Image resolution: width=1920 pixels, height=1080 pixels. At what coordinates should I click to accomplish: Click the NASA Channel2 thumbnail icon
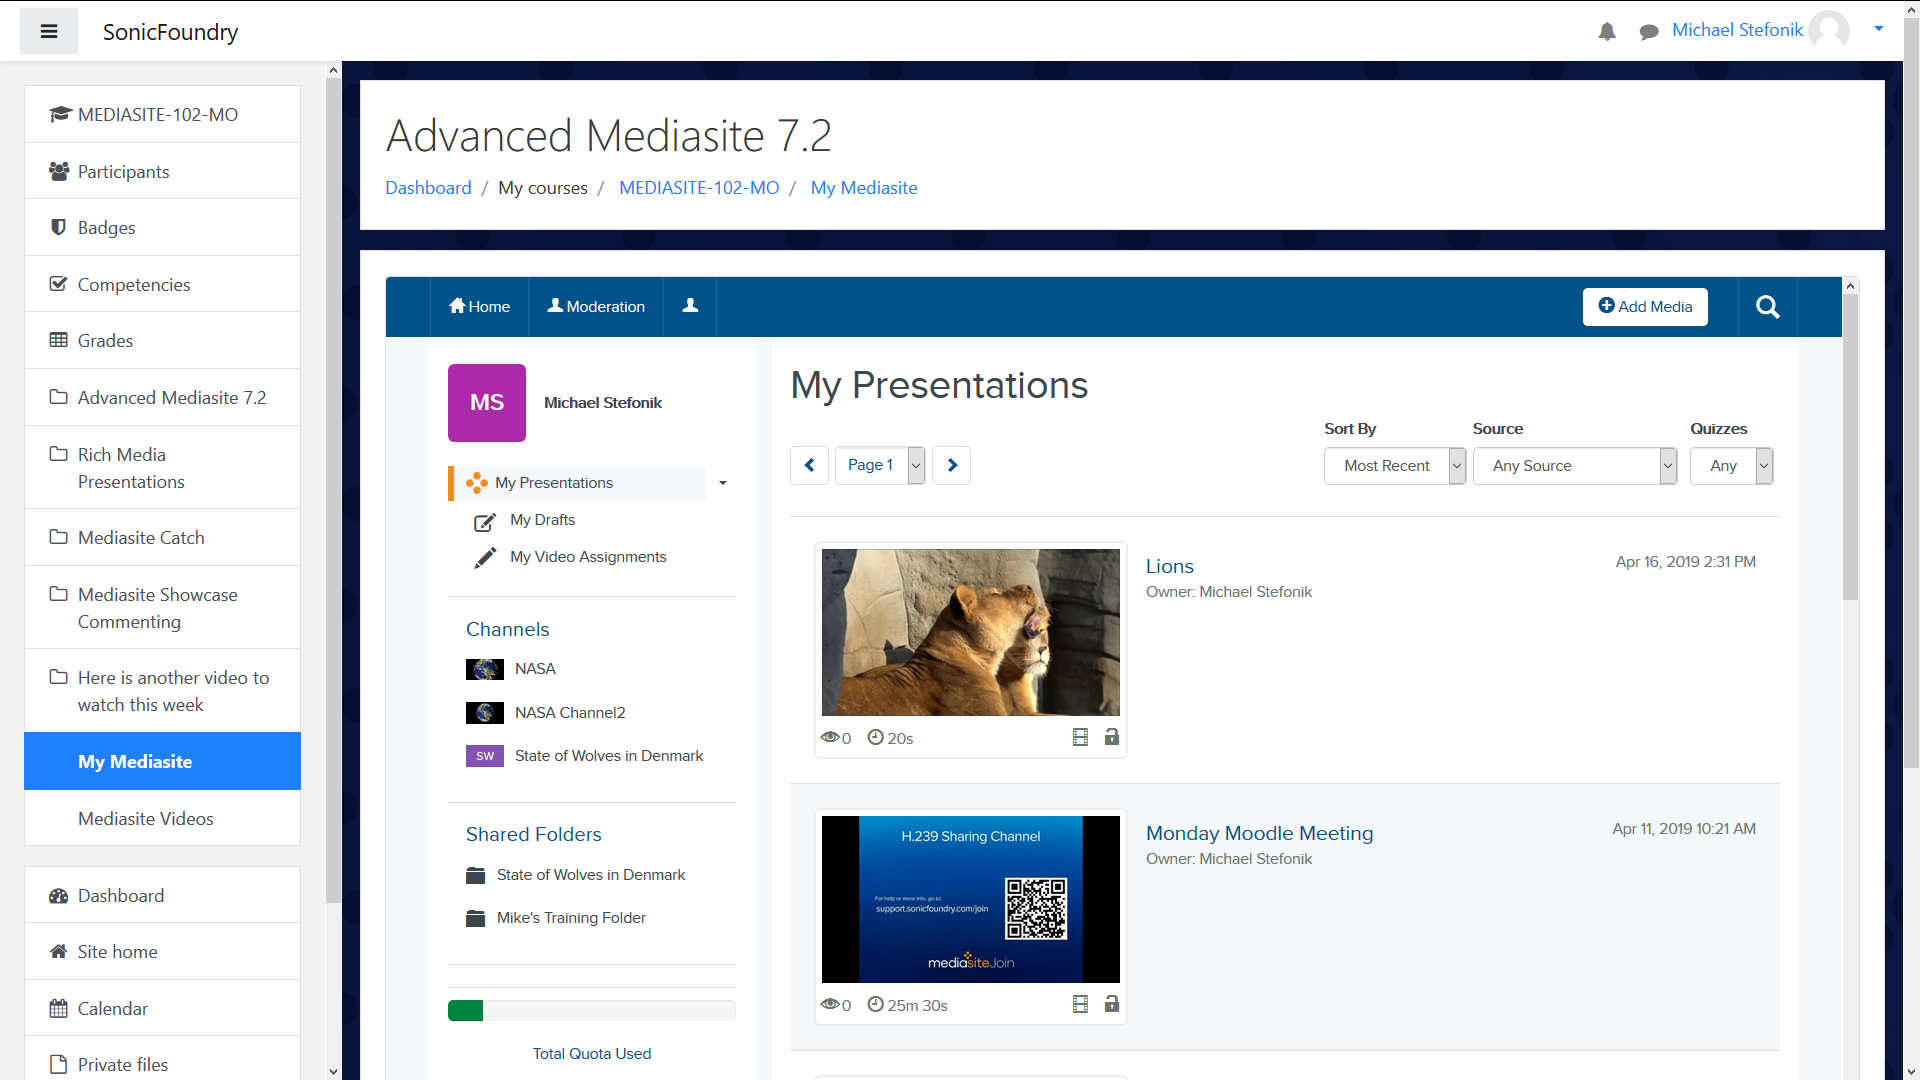click(485, 713)
